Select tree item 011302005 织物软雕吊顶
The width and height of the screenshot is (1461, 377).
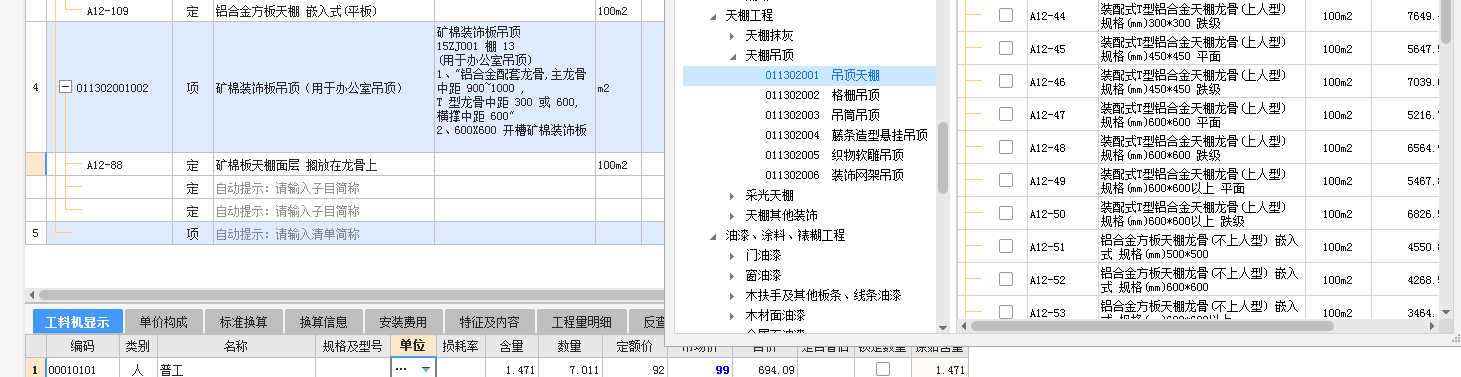[834, 155]
